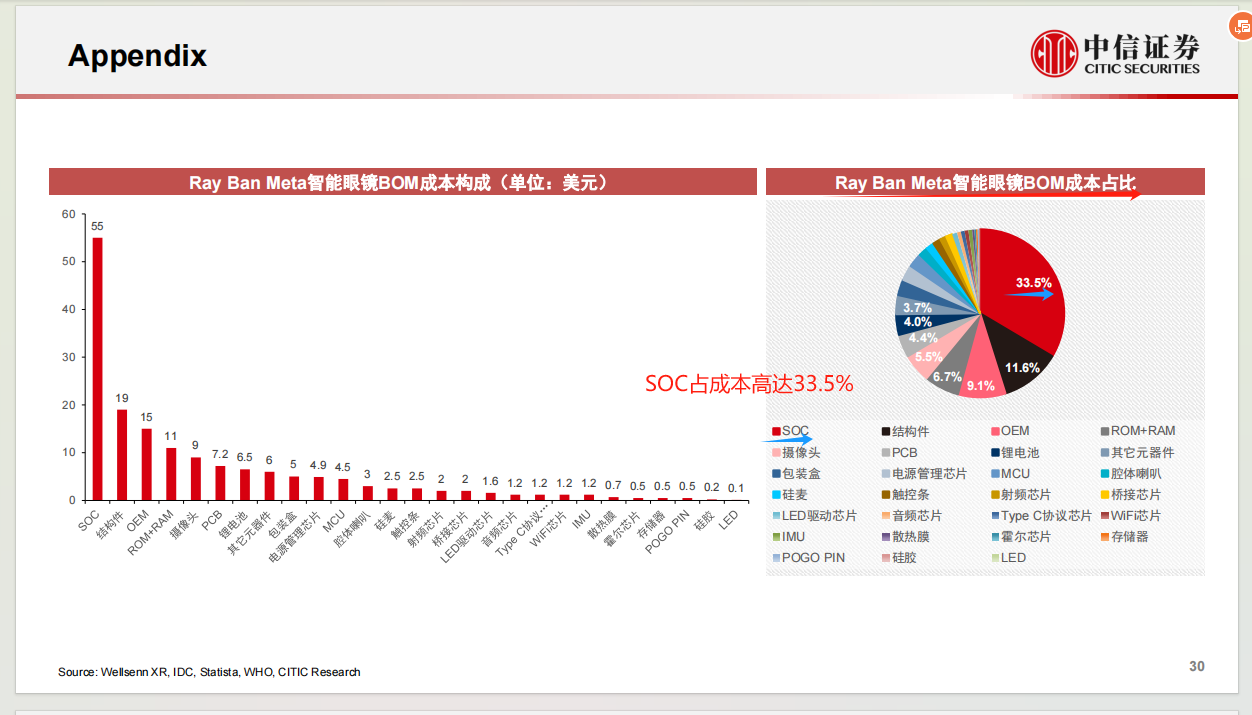The height and width of the screenshot is (715, 1252).
Task: Click the bar value label 19
Action: point(122,398)
